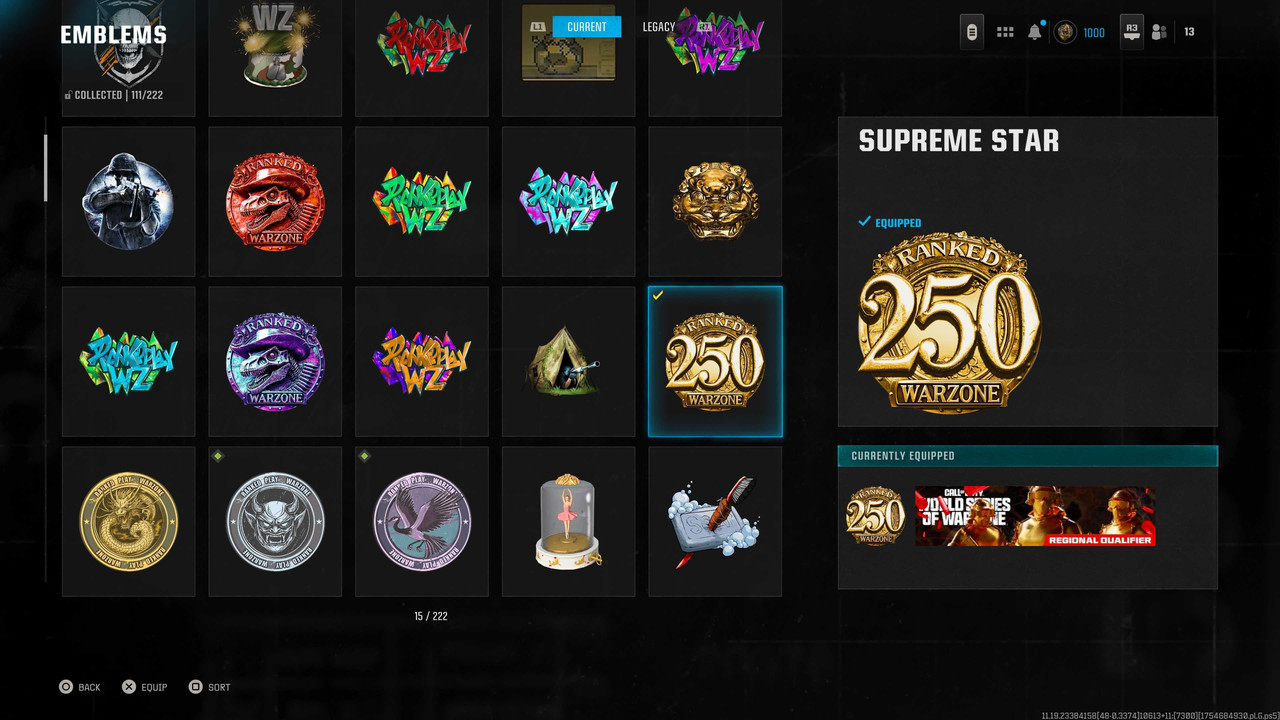Select the gold dragon coin emblem

(128, 521)
